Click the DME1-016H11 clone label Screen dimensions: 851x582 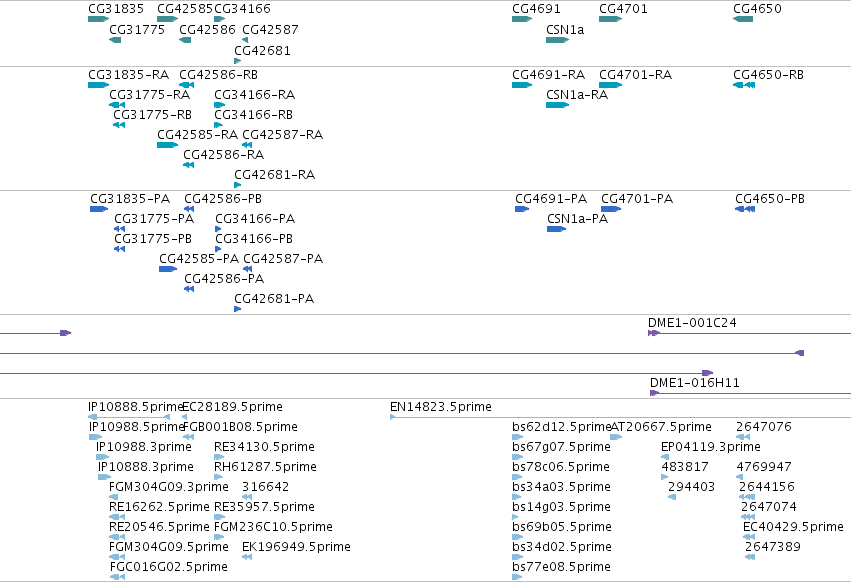pyautogui.click(x=695, y=383)
